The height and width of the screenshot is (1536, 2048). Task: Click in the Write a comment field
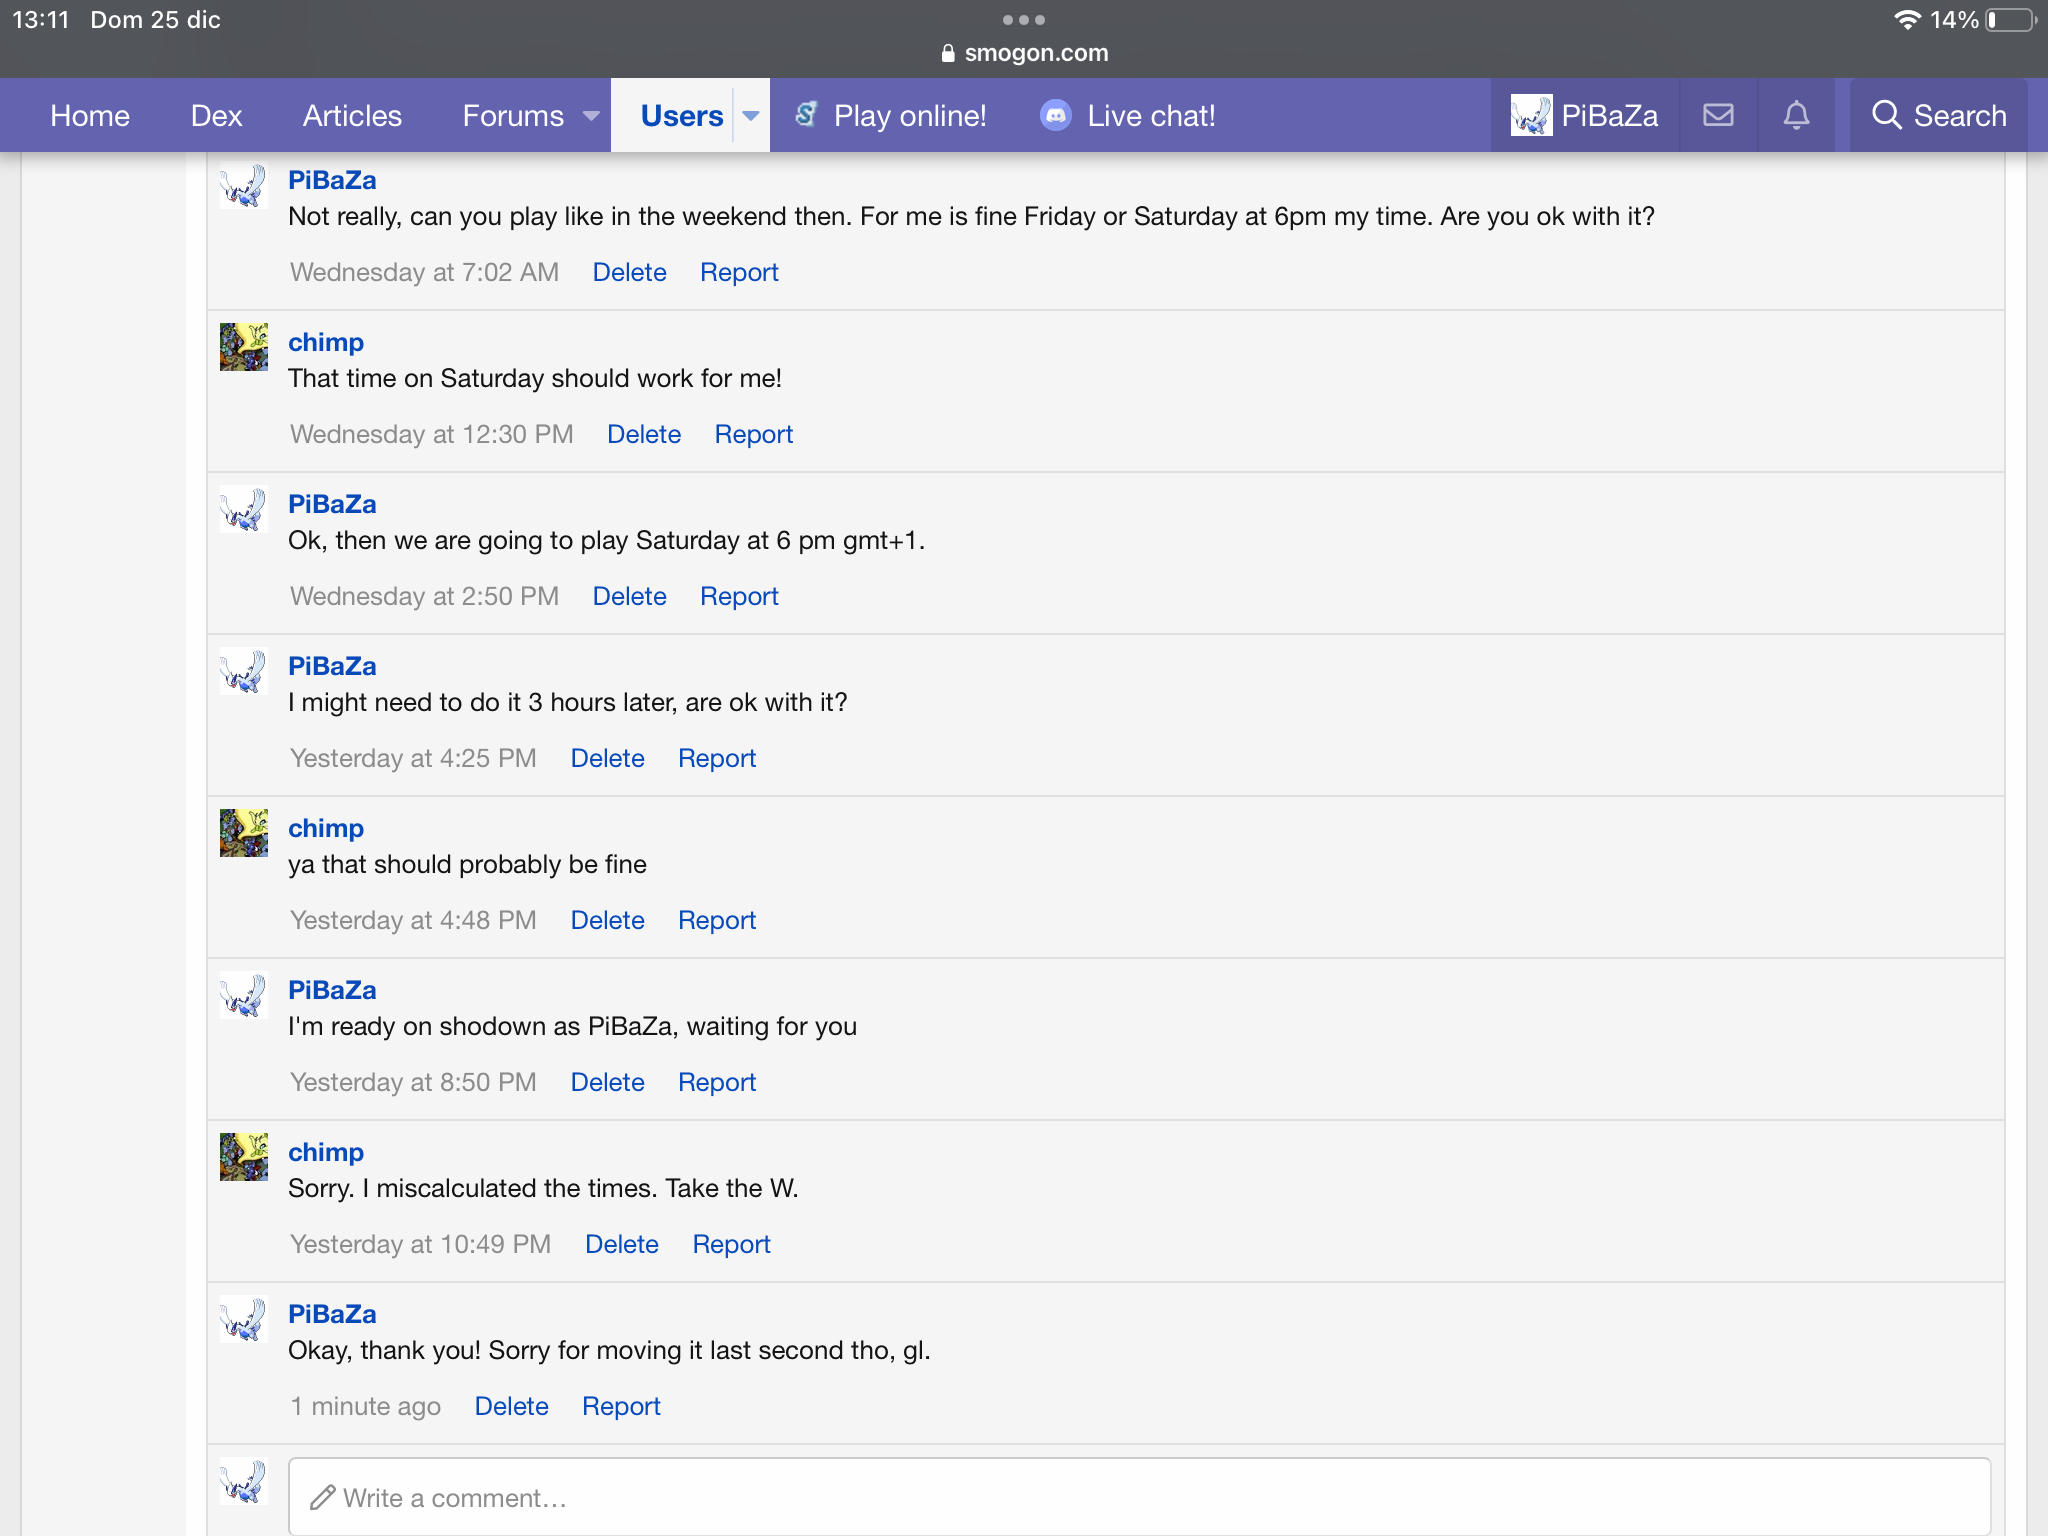[1138, 1497]
